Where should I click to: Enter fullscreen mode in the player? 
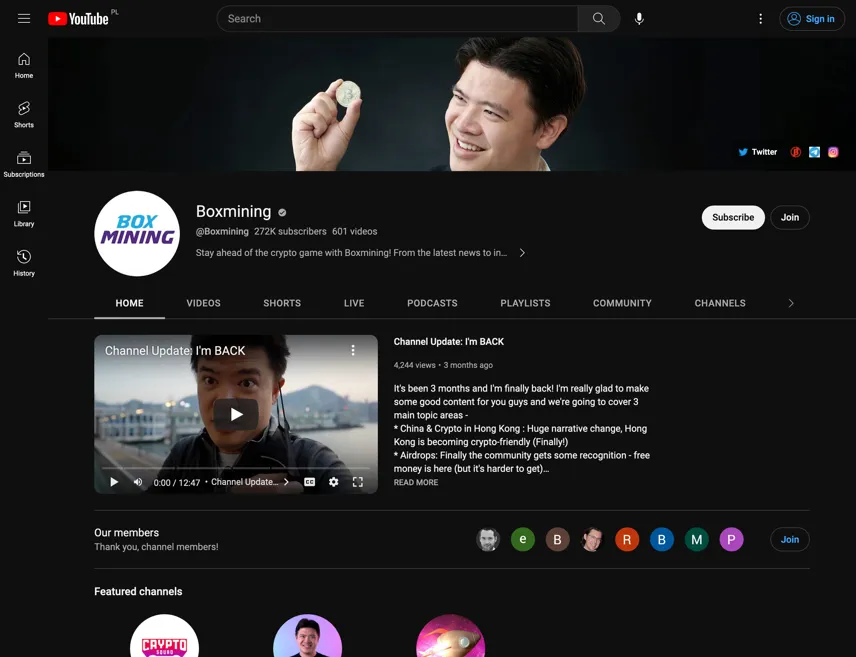(358, 482)
